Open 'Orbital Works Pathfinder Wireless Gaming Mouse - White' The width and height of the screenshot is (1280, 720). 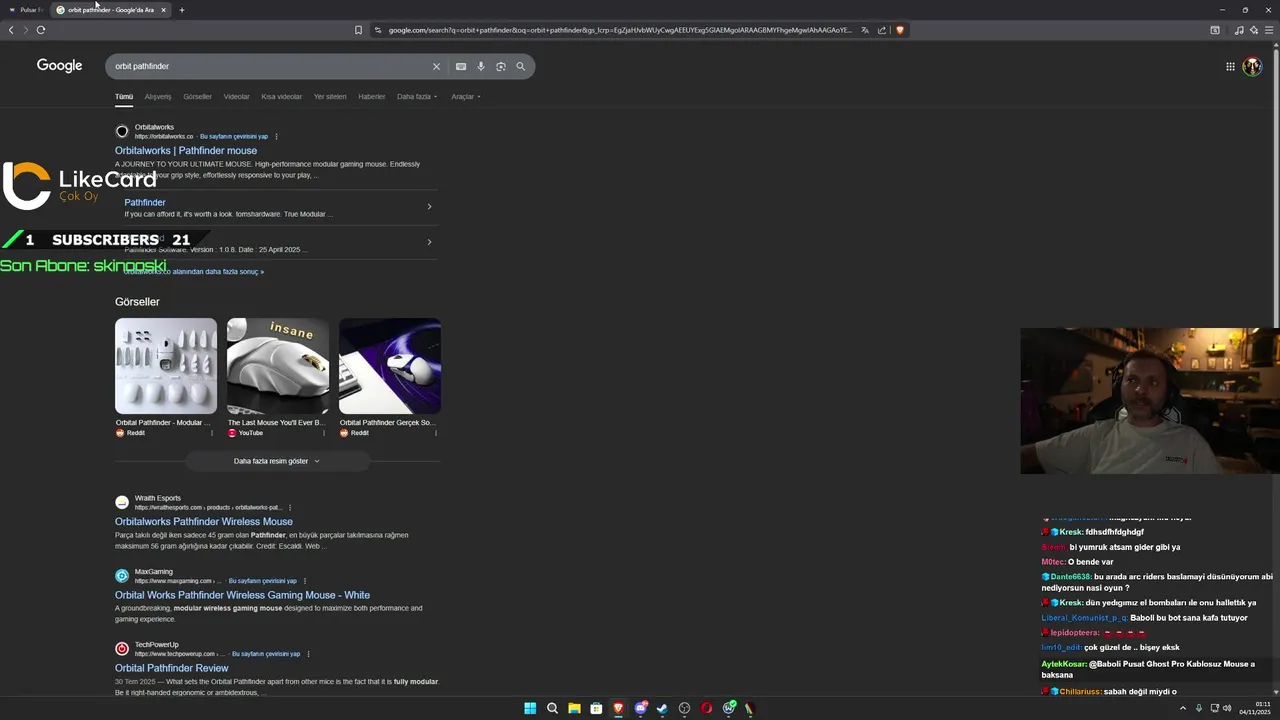click(242, 595)
